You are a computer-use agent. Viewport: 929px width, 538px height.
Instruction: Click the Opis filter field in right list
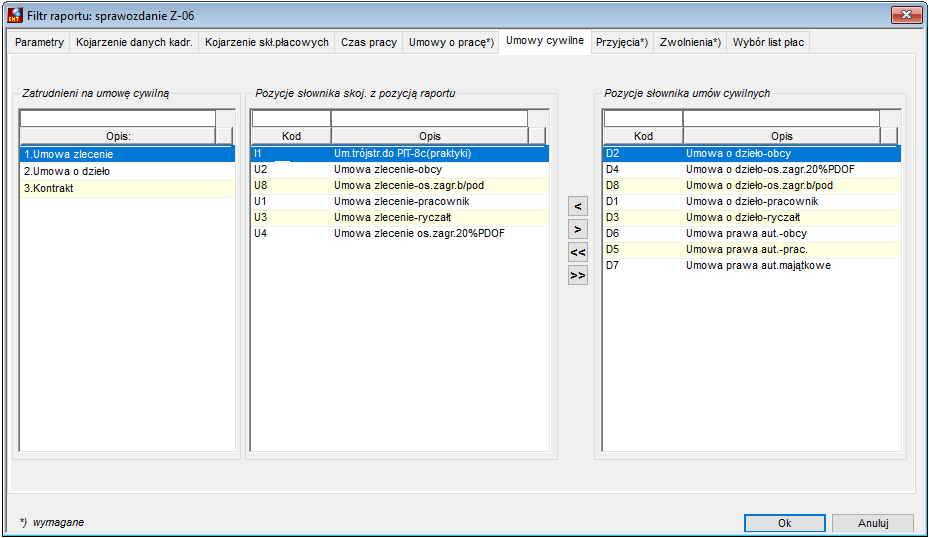(x=781, y=119)
